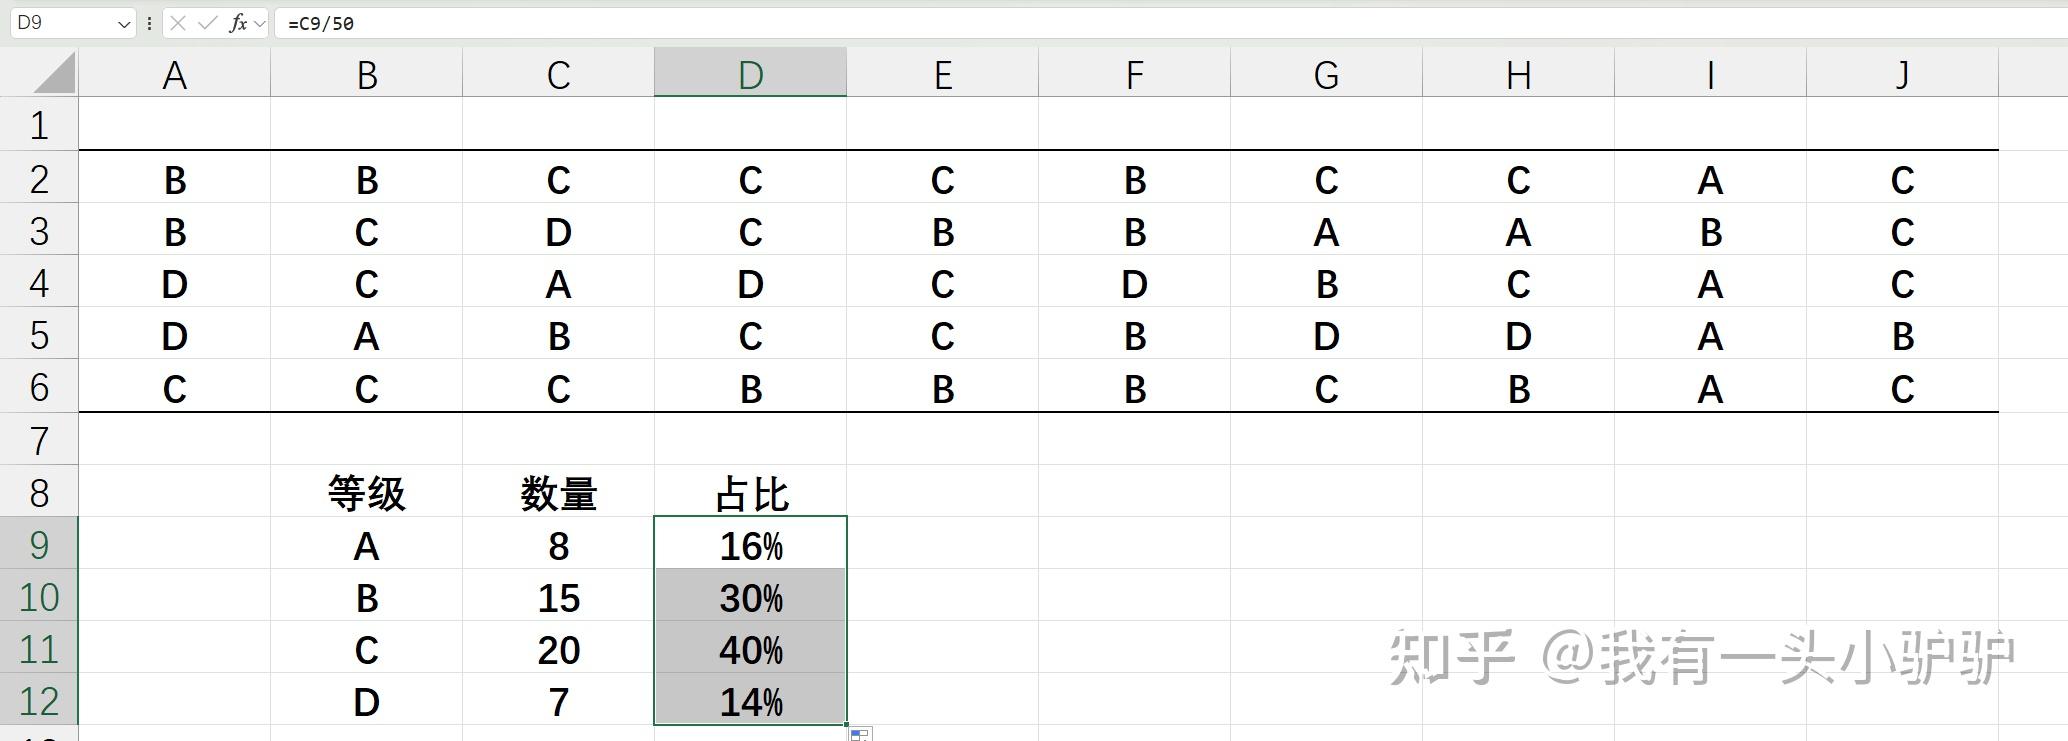This screenshot has width=2068, height=741.
Task: Click the Insert Function fx icon
Action: [x=238, y=23]
